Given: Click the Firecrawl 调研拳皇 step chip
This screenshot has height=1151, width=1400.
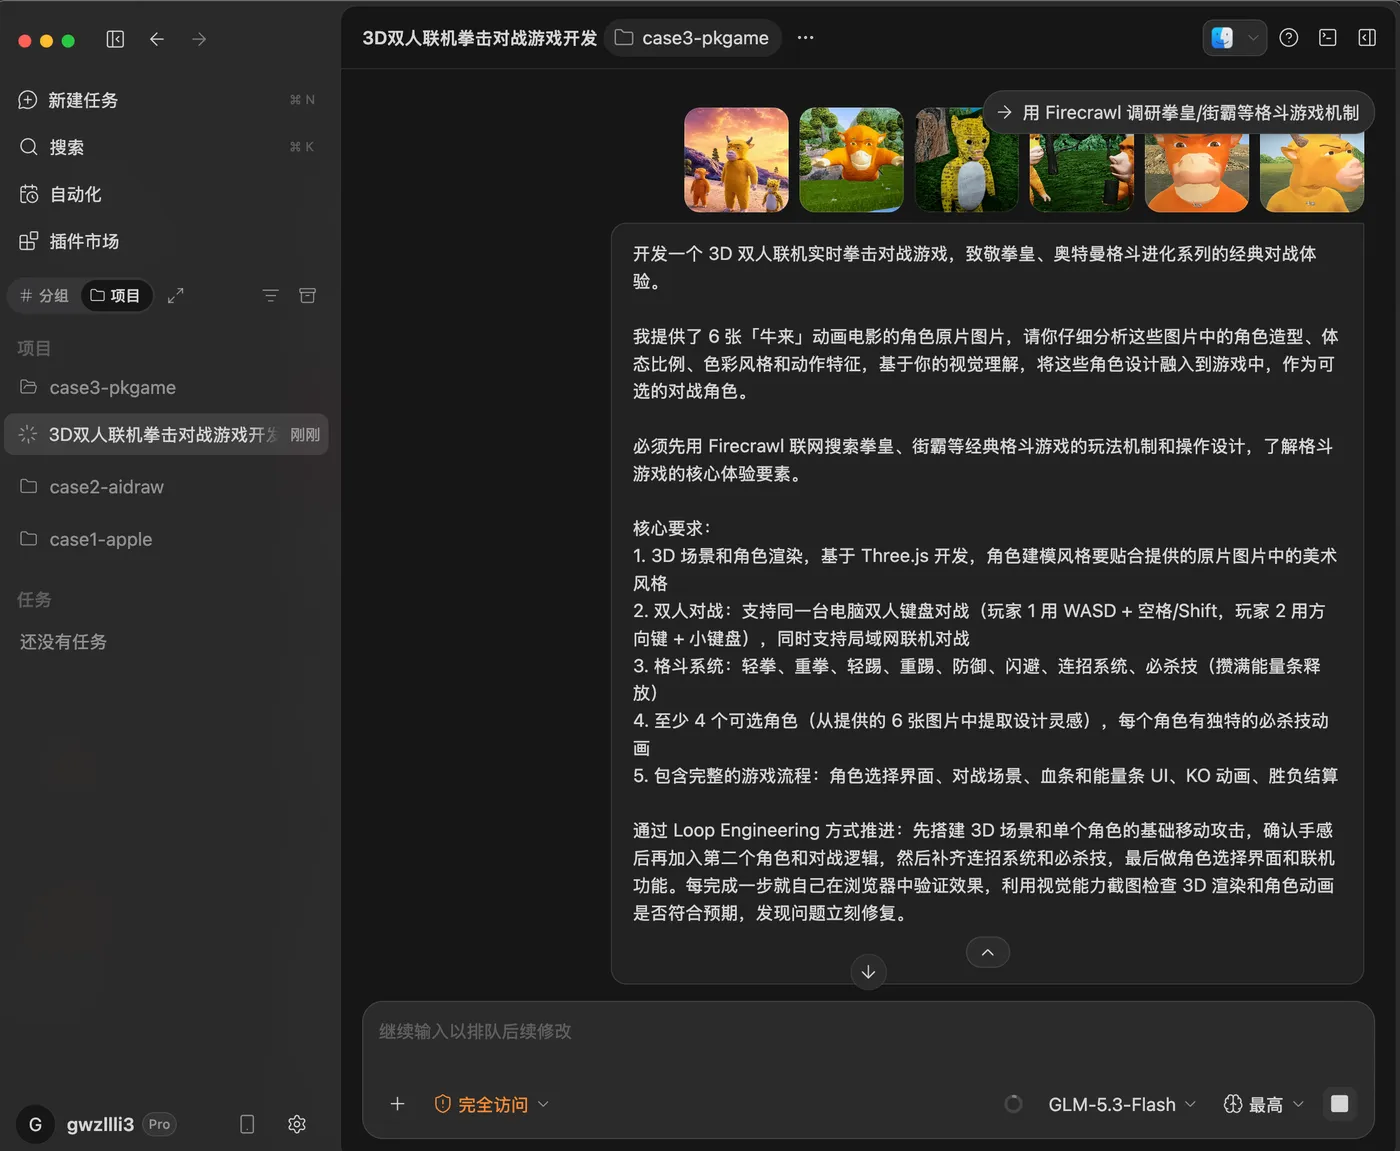Looking at the screenshot, I should 1179,113.
